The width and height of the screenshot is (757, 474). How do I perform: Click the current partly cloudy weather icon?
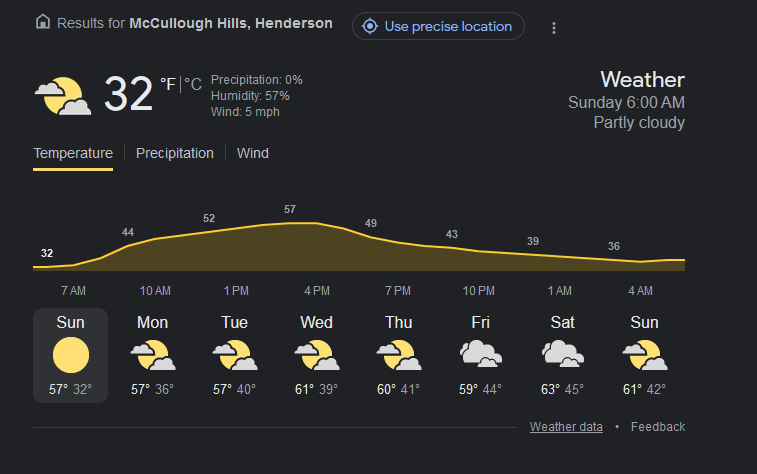(63, 96)
